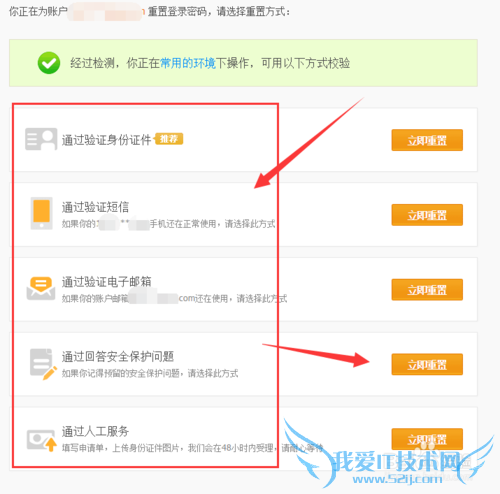The width and height of the screenshot is (500, 494).
Task: Click the email envelope icon
Action: coord(41,288)
